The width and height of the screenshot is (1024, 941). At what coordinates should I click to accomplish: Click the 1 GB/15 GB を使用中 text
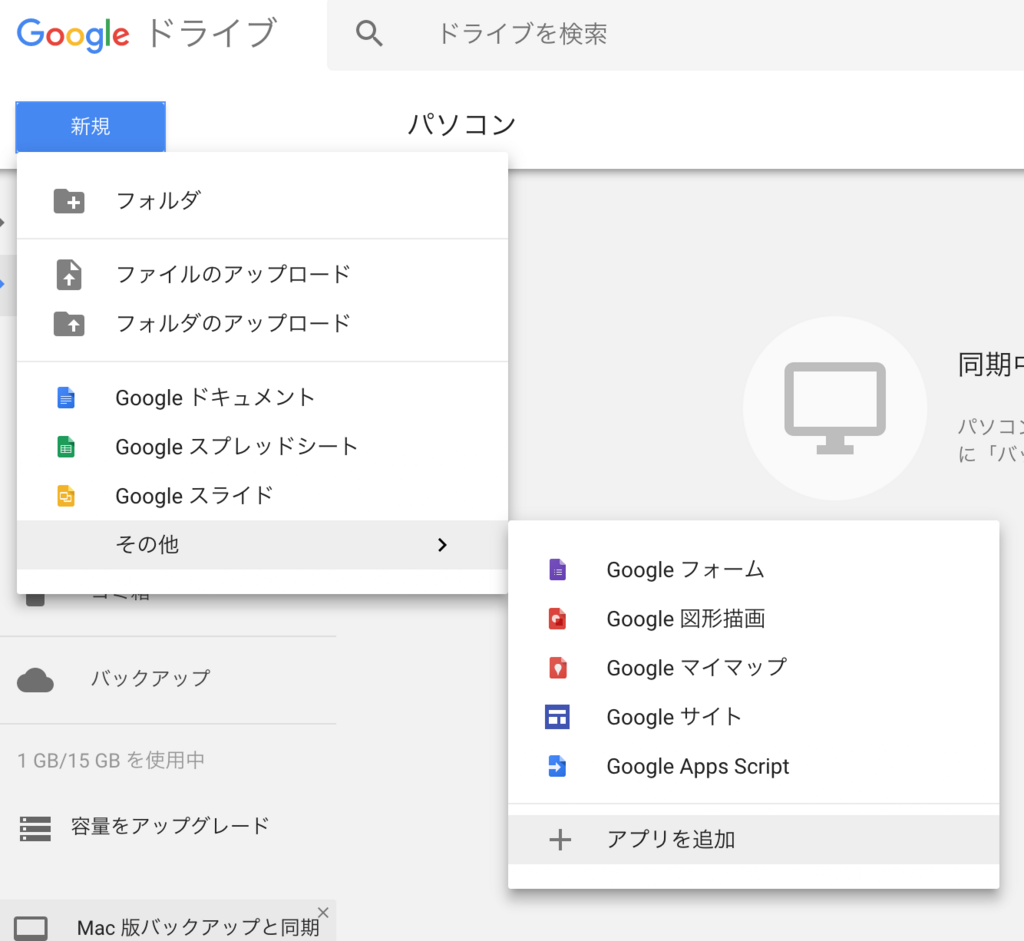pos(111,760)
